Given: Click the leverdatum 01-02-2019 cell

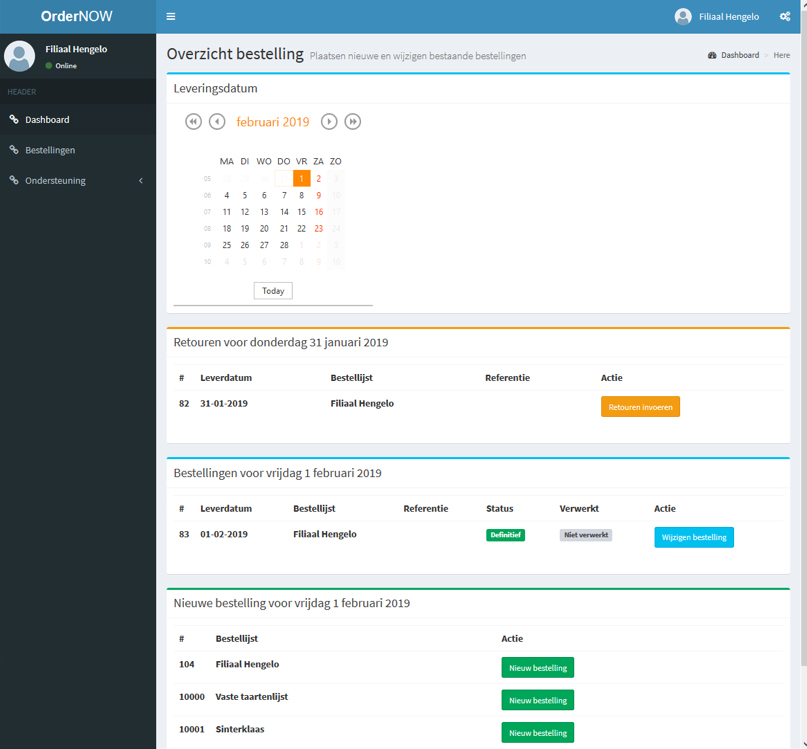Looking at the screenshot, I should (224, 534).
